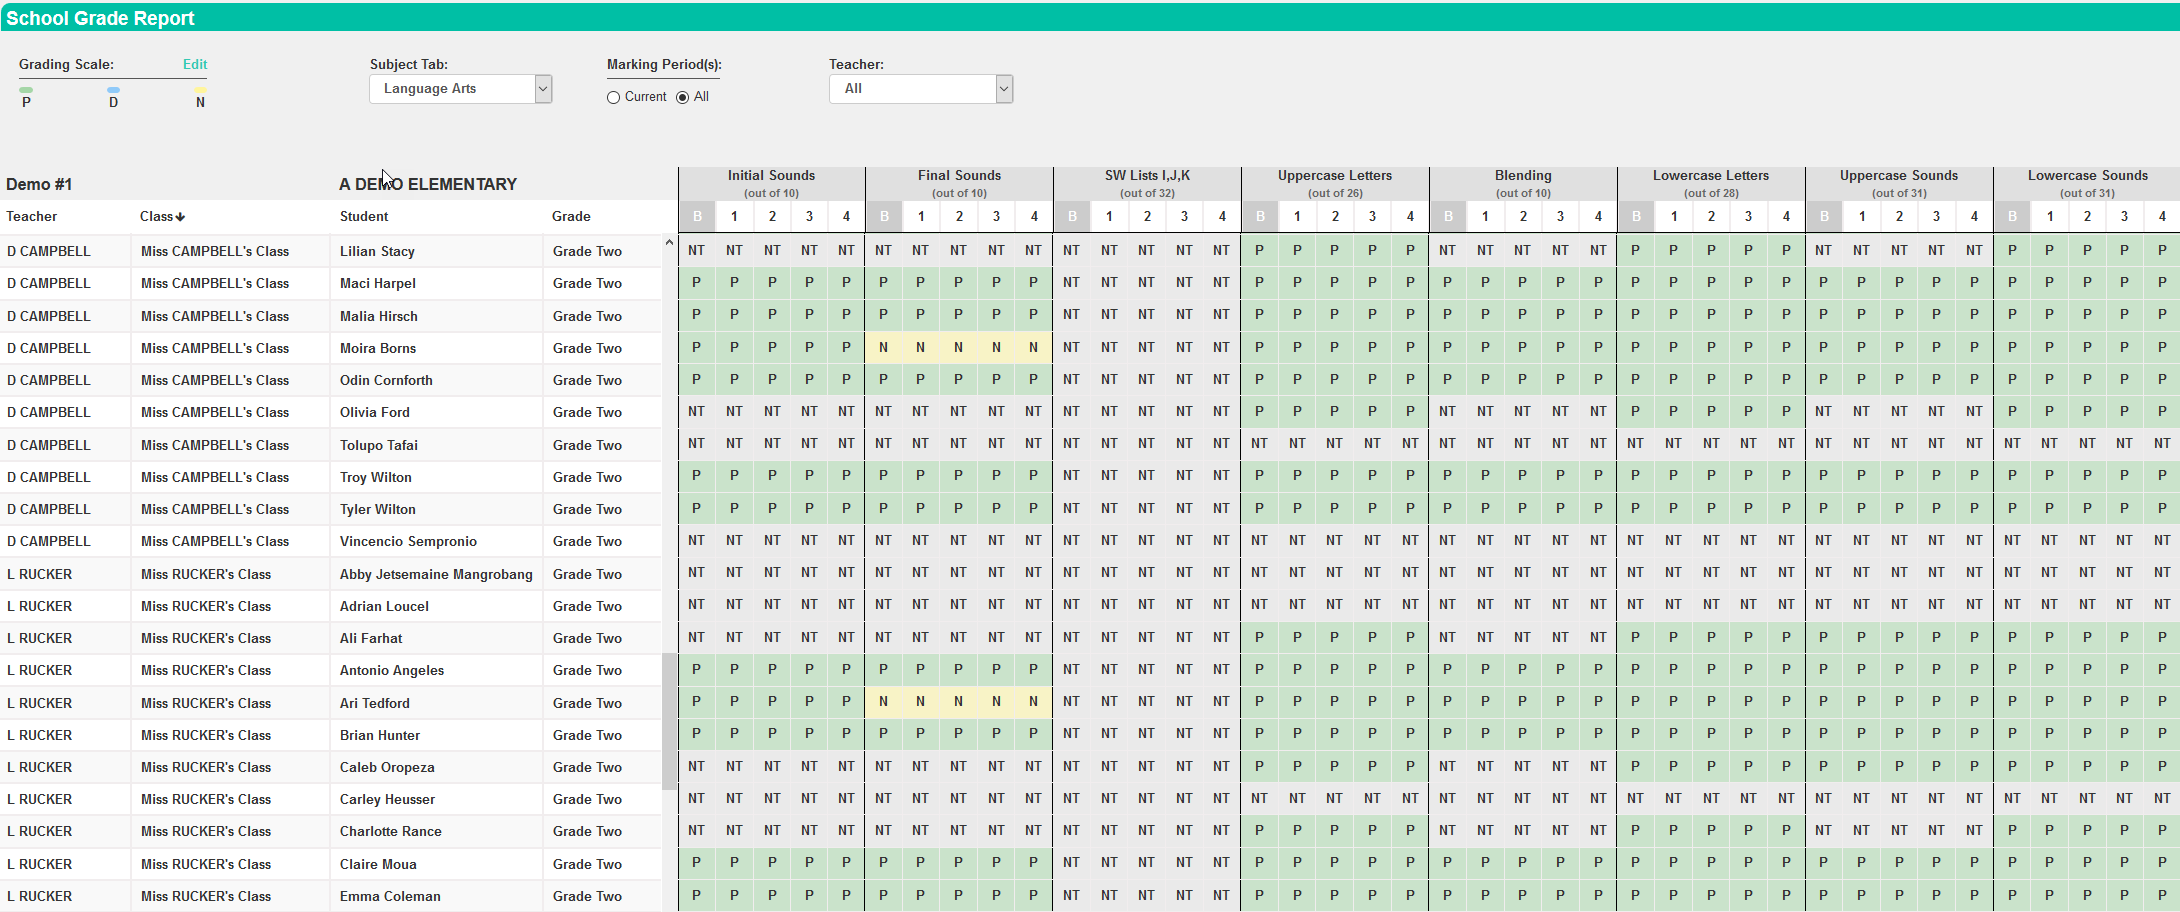Click the blue D grading scale swatch

113,90
